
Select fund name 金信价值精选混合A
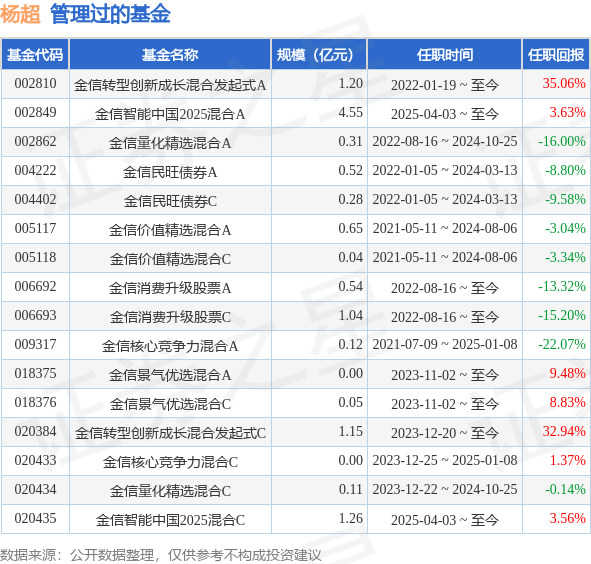[x=170, y=230]
